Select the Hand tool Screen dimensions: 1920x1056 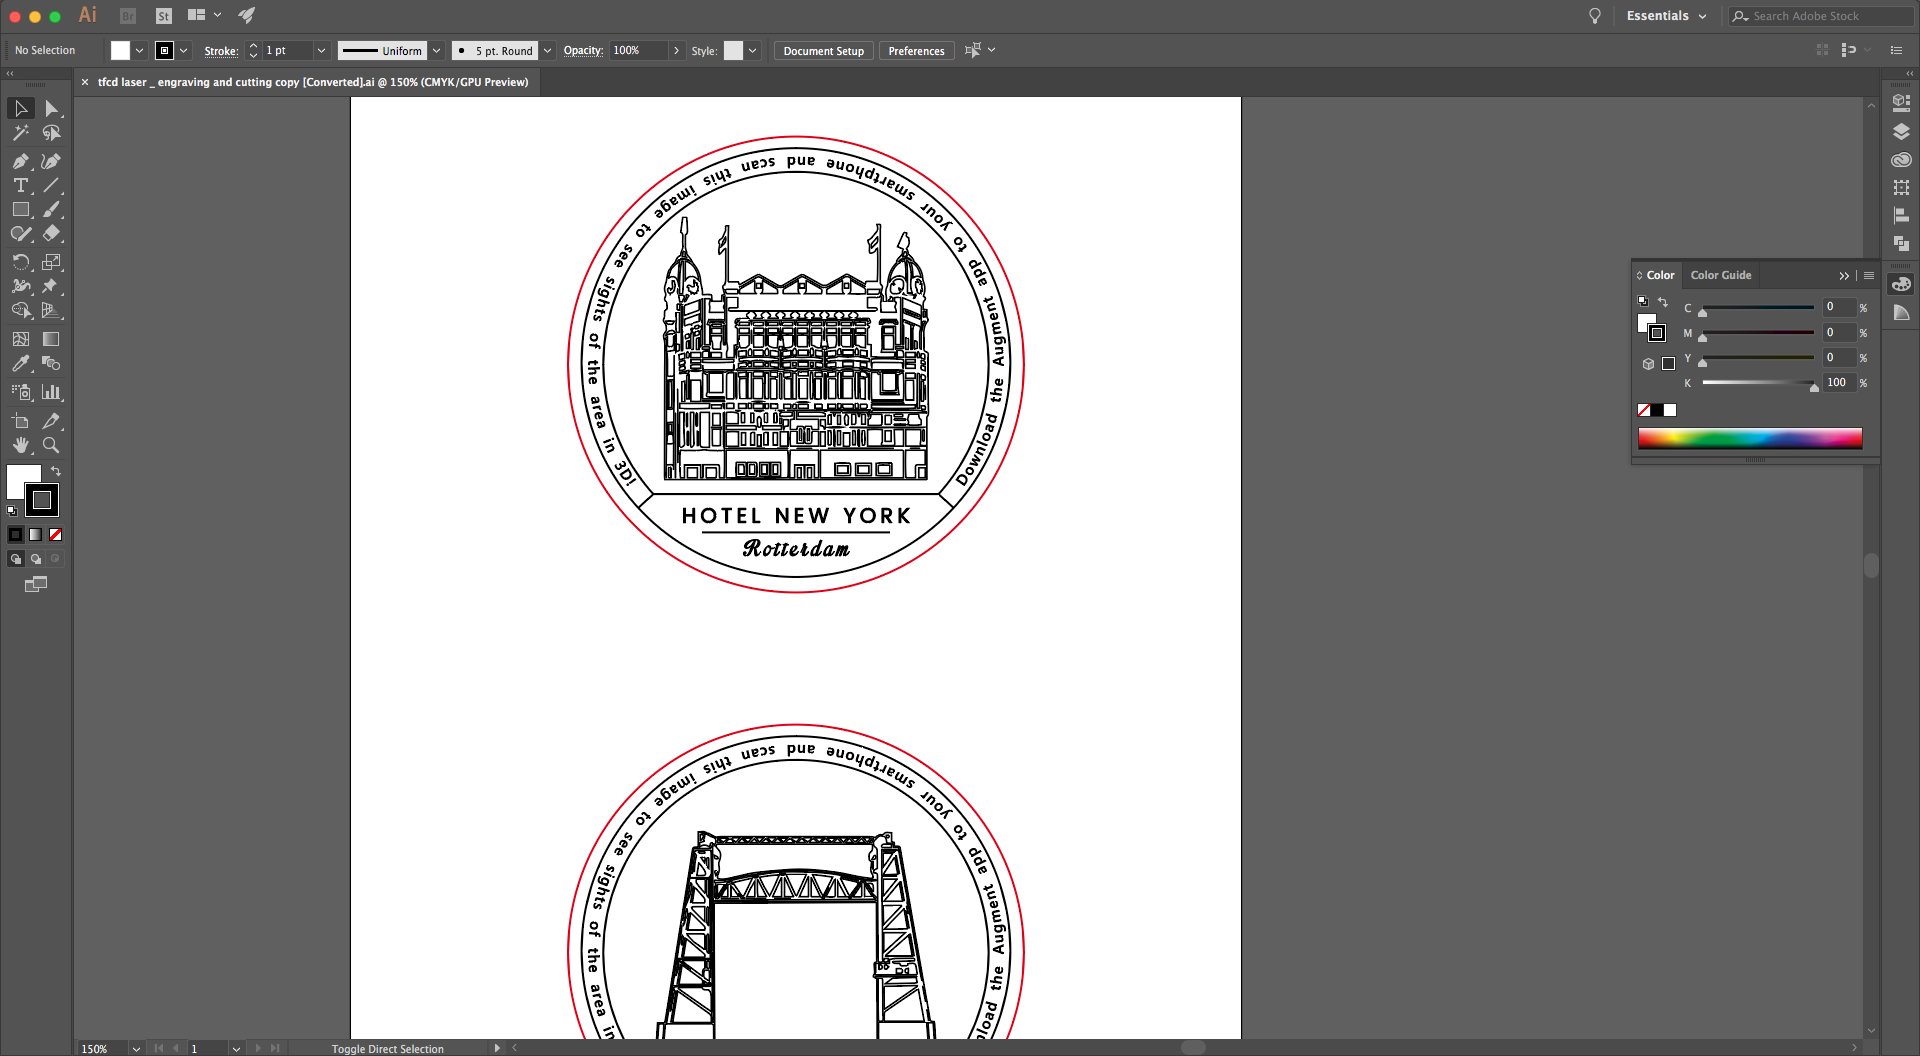tap(20, 445)
